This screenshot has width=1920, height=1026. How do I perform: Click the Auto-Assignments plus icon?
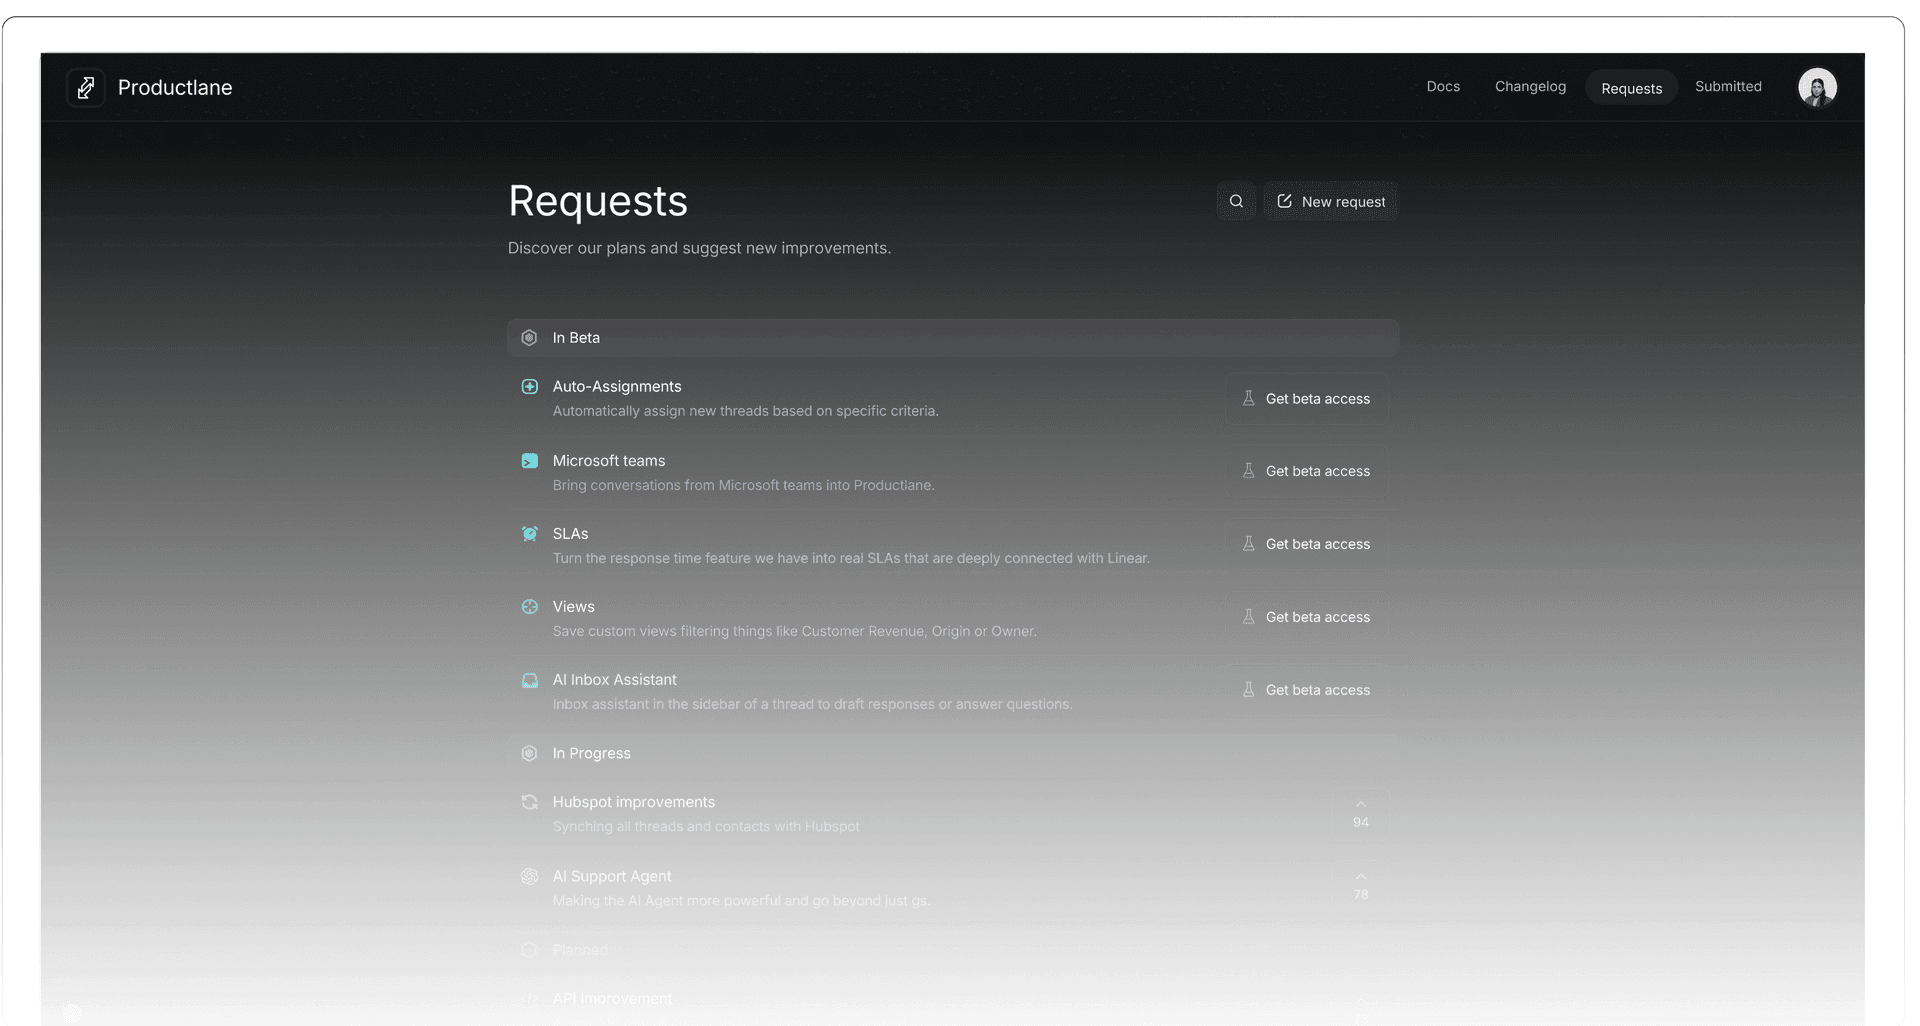[x=530, y=386]
